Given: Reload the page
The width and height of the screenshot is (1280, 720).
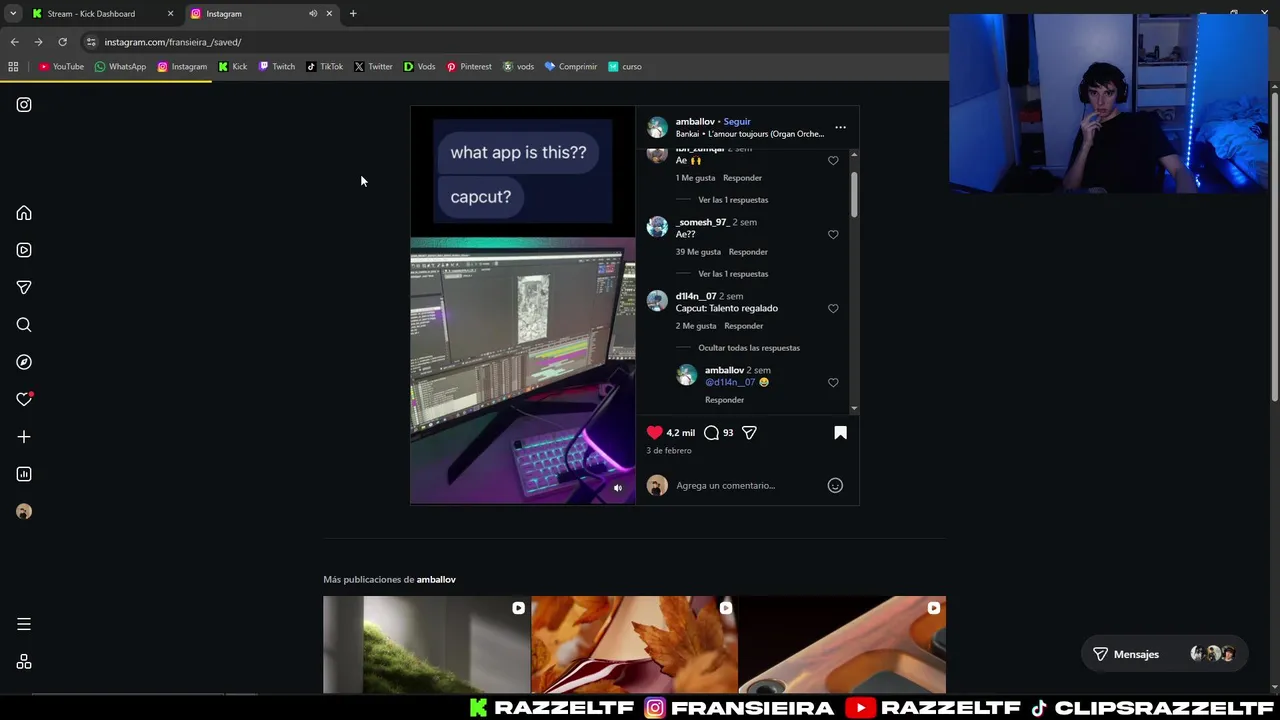Looking at the screenshot, I should pos(62,42).
